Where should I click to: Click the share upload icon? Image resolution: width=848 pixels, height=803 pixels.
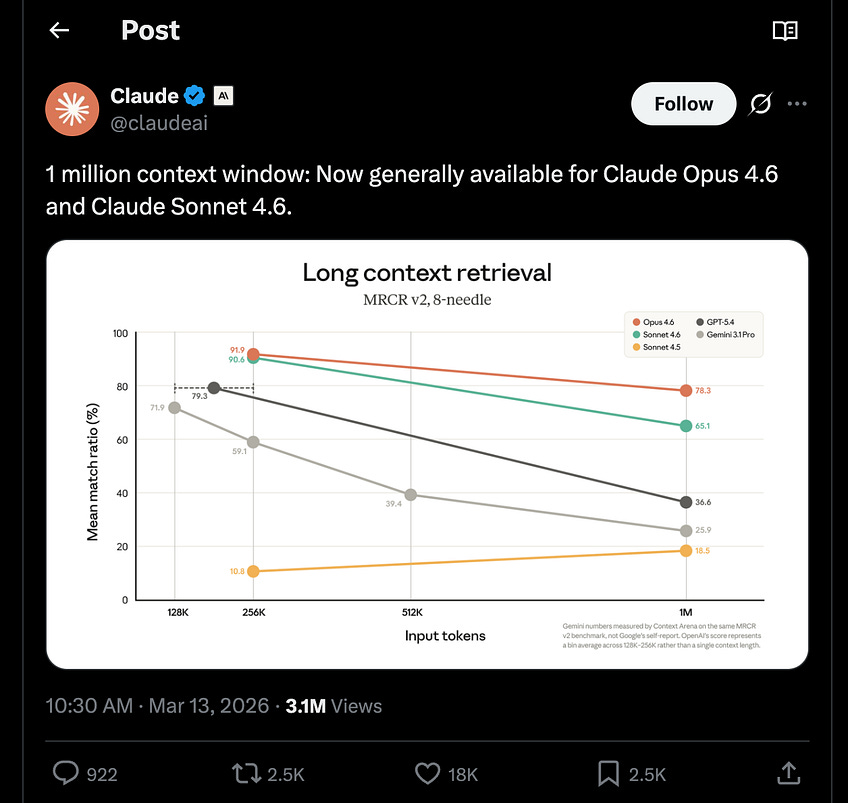[787, 773]
